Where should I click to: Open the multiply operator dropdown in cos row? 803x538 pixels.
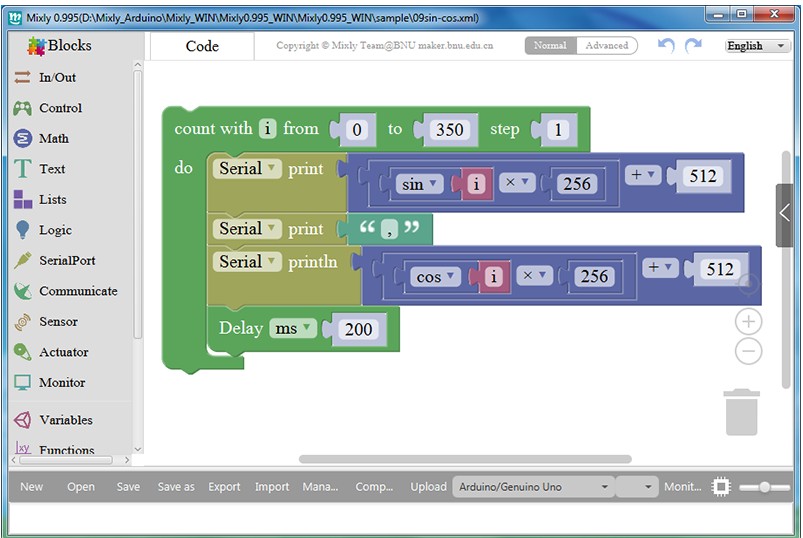534,276
